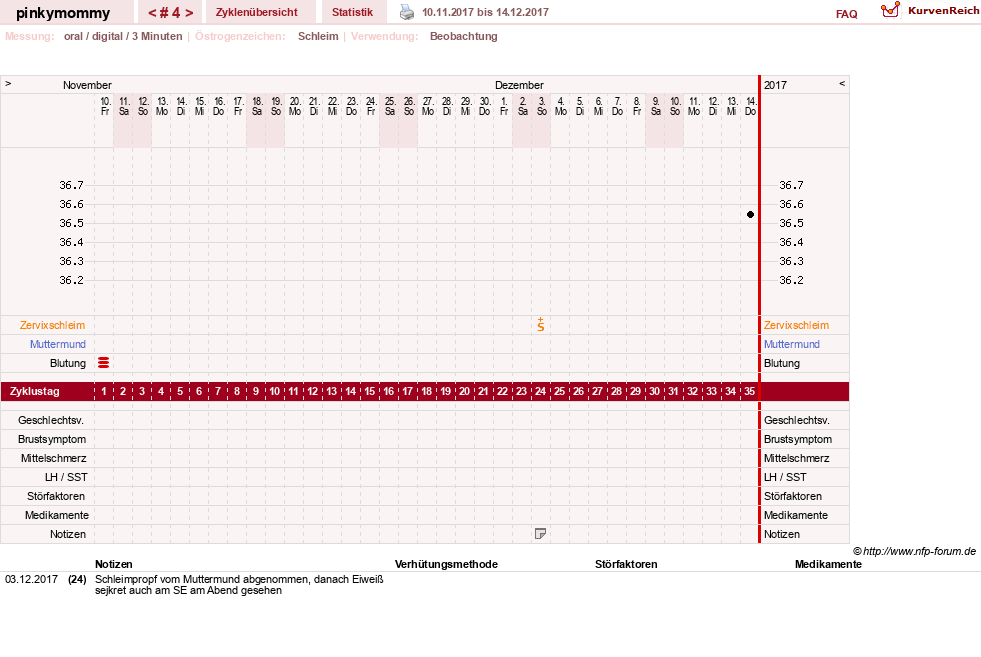Click the 10. Fr date column header
This screenshot has height=657, width=981.
(105, 106)
